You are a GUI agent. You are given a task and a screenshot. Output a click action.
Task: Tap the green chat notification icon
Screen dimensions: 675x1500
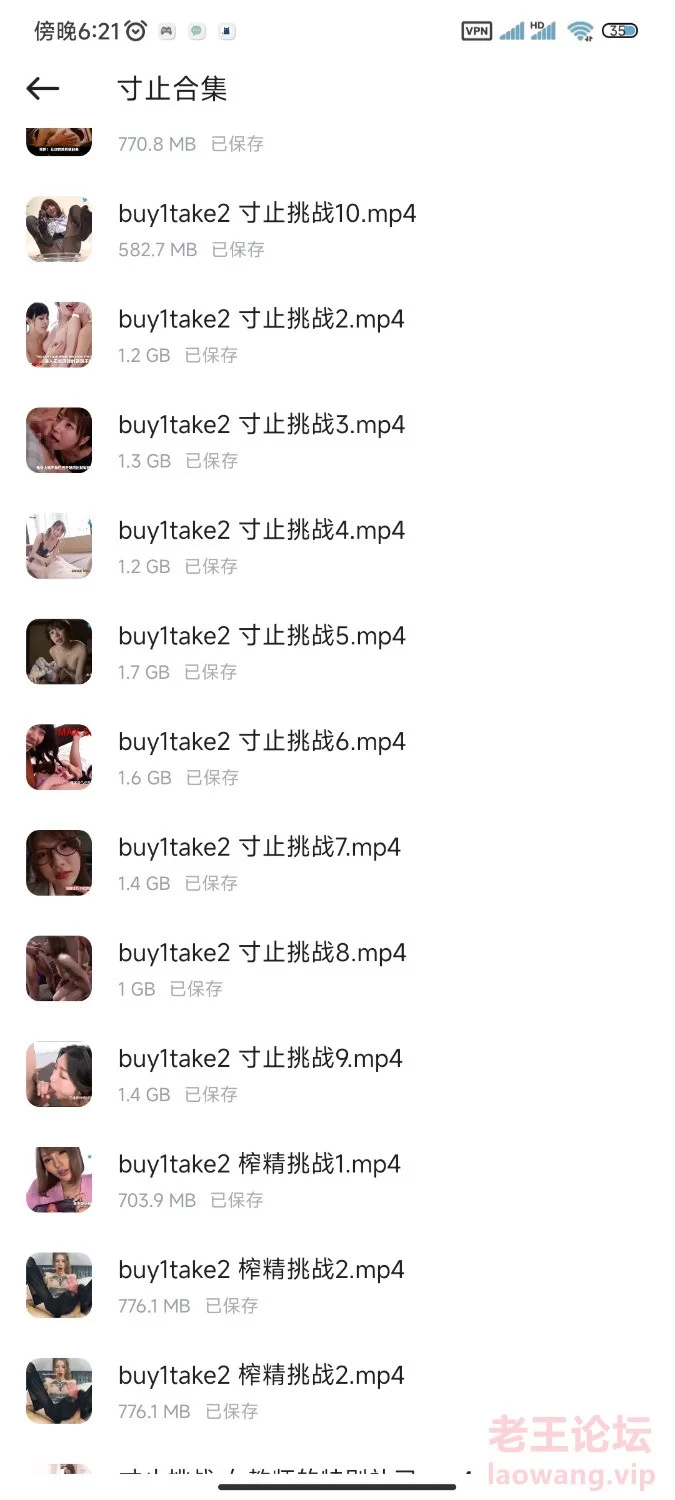click(x=198, y=31)
